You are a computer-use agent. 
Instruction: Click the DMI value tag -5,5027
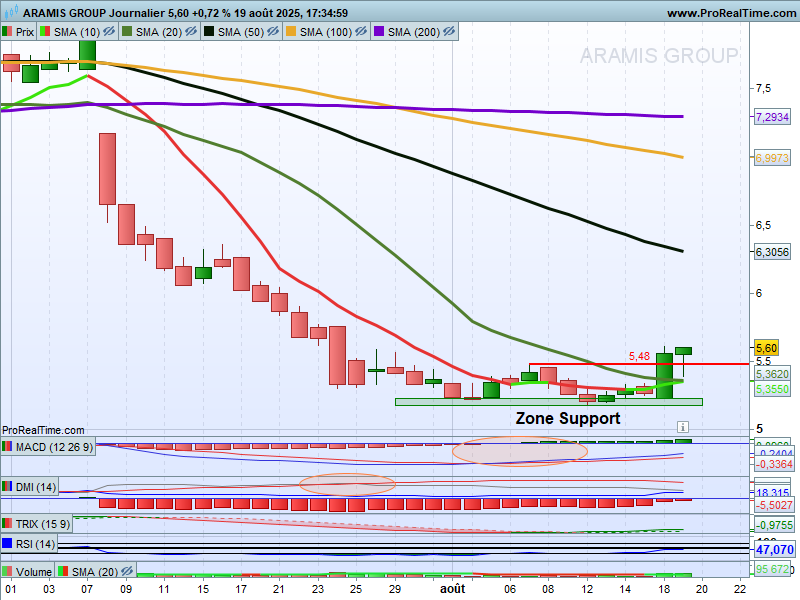(774, 505)
